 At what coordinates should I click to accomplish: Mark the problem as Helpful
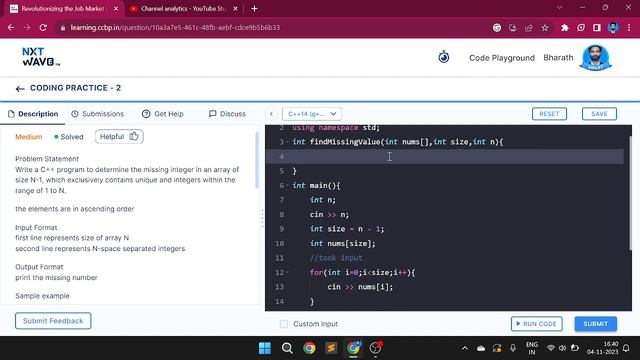click(x=119, y=137)
